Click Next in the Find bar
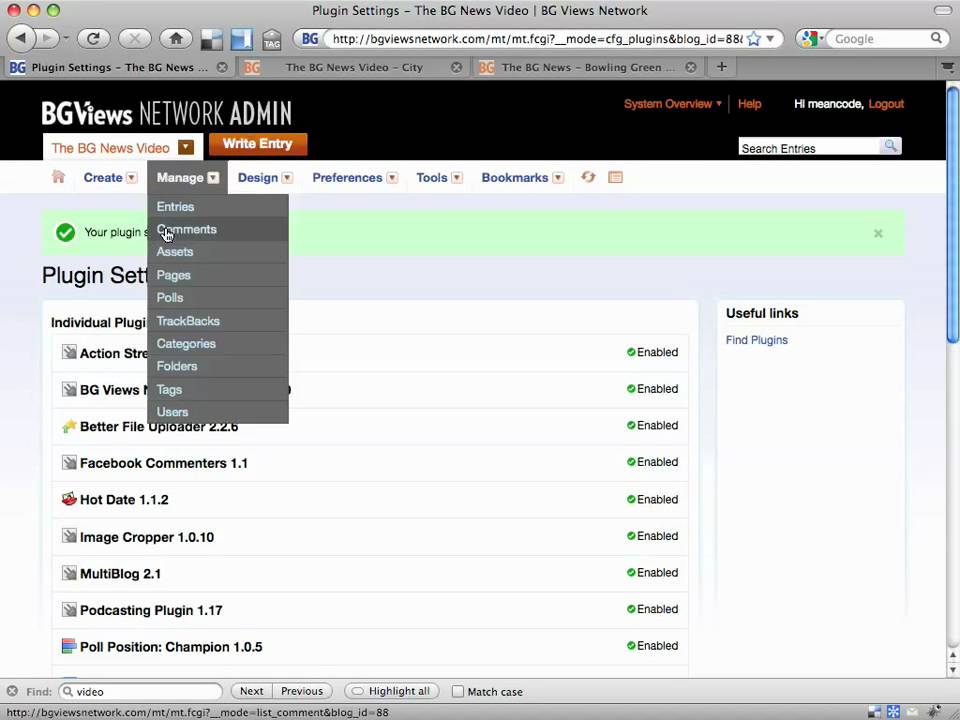This screenshot has height=720, width=960. click(x=252, y=691)
